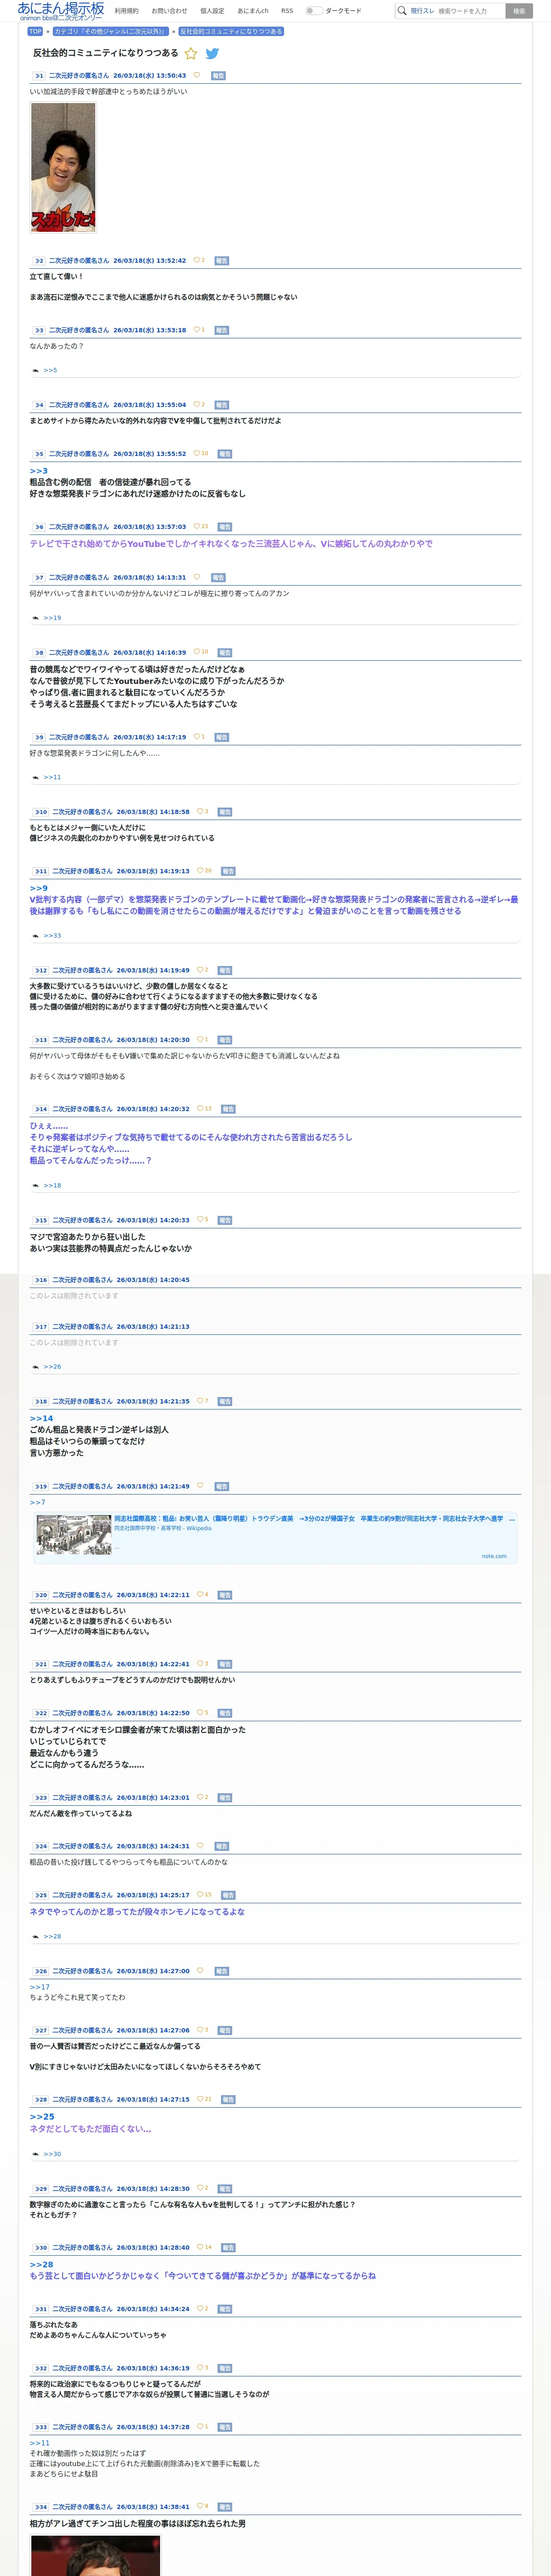551x2576 pixels.
Task: Like post 11 with its heart icon
Action: click(x=201, y=871)
